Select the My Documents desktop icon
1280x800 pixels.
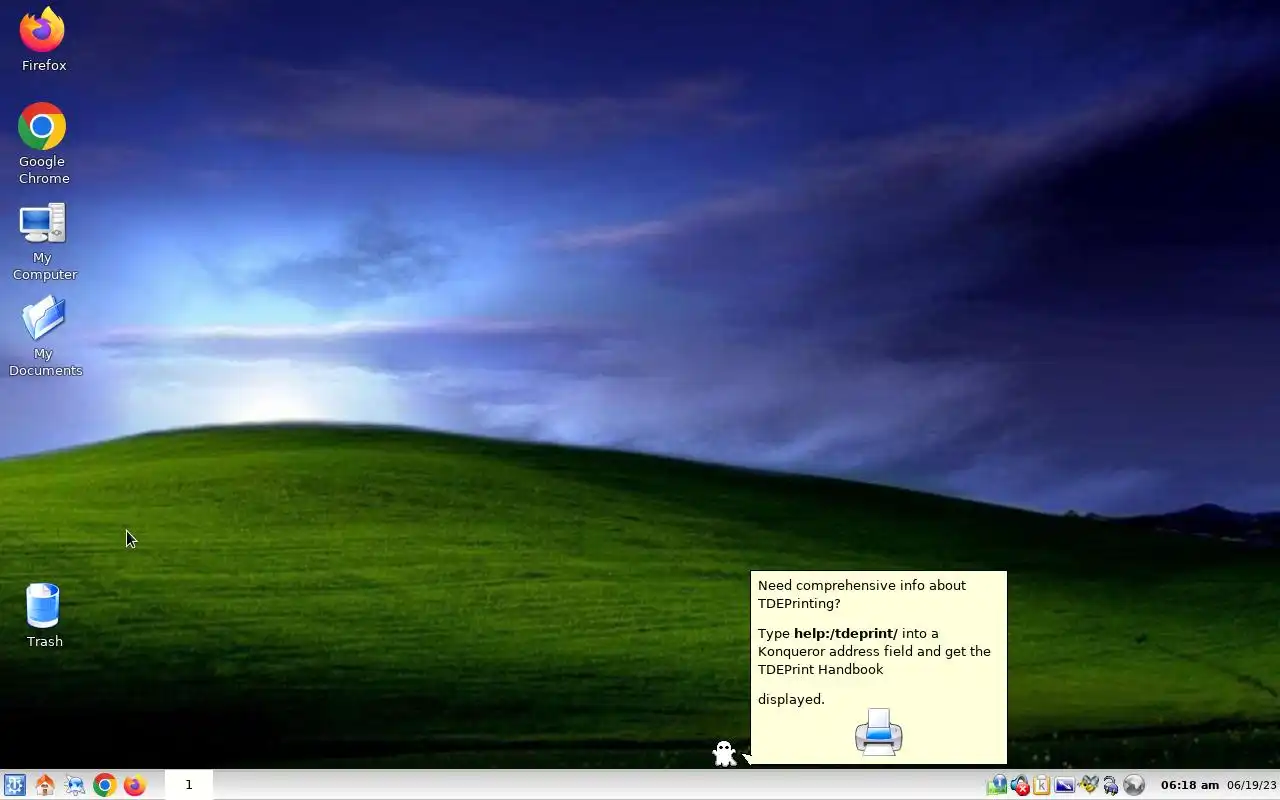(x=44, y=337)
